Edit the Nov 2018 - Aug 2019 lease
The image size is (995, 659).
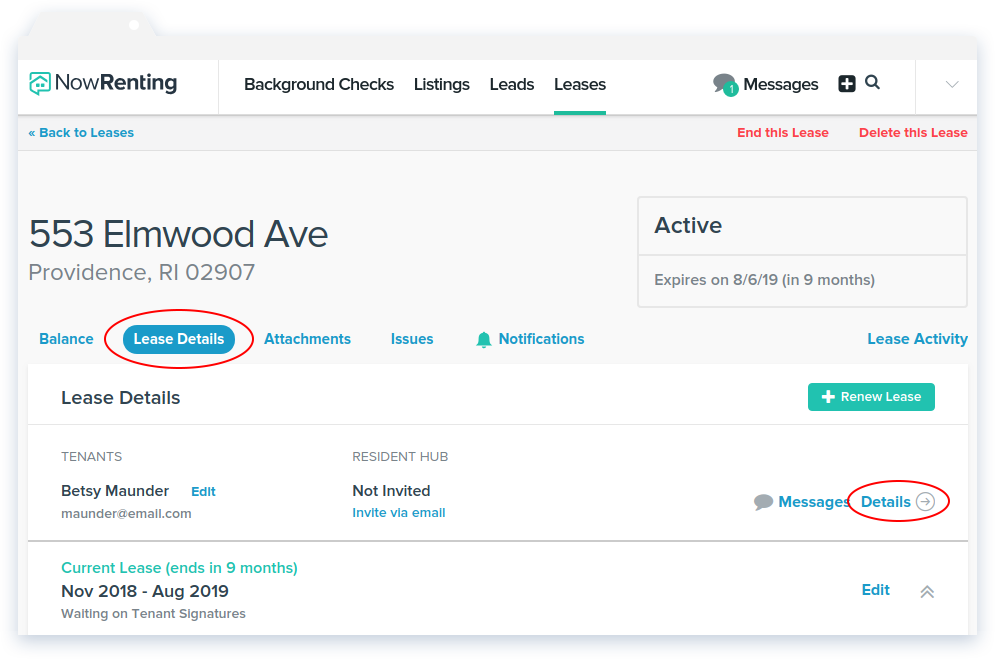(x=876, y=590)
